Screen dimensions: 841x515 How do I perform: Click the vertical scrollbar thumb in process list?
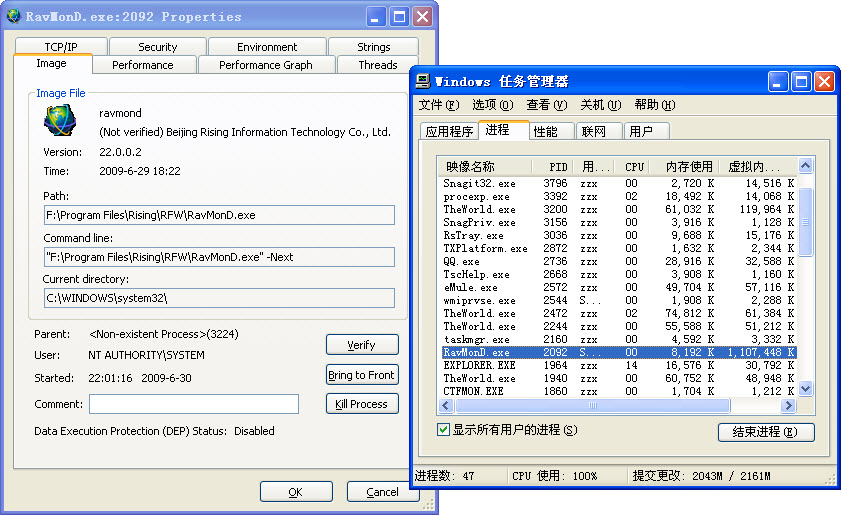coord(805,222)
